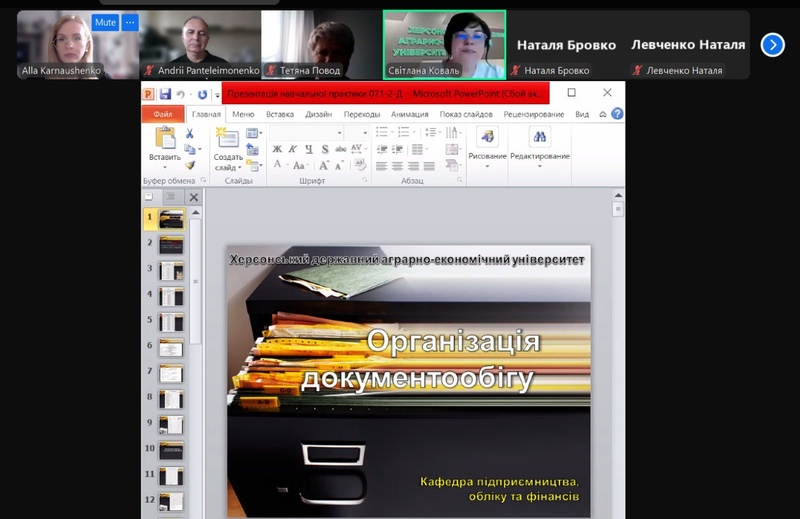800x519 pixels.
Task: Switch to the Переходы tab
Action: (x=362, y=114)
